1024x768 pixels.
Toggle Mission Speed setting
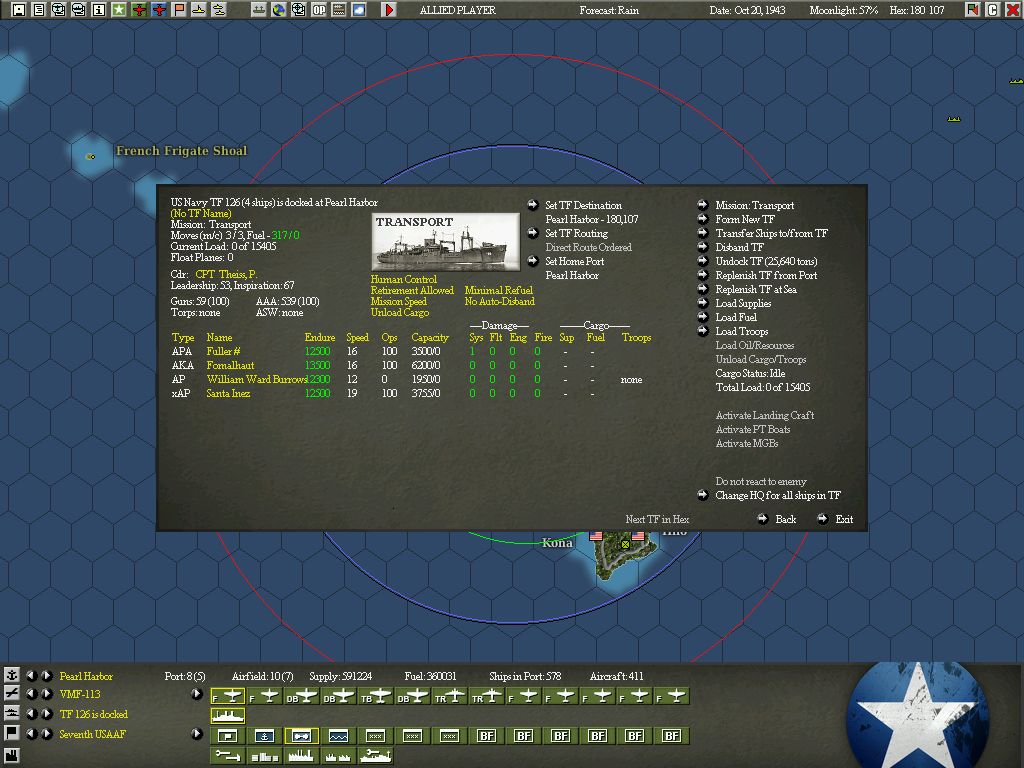point(398,302)
